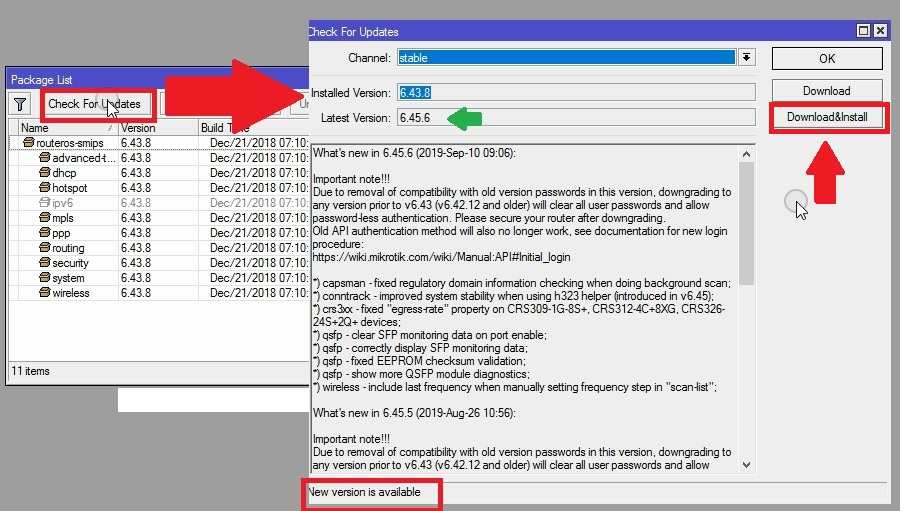This screenshot has height=511, width=900.
Task: Select the hotspot package icon
Action: click(x=44, y=188)
